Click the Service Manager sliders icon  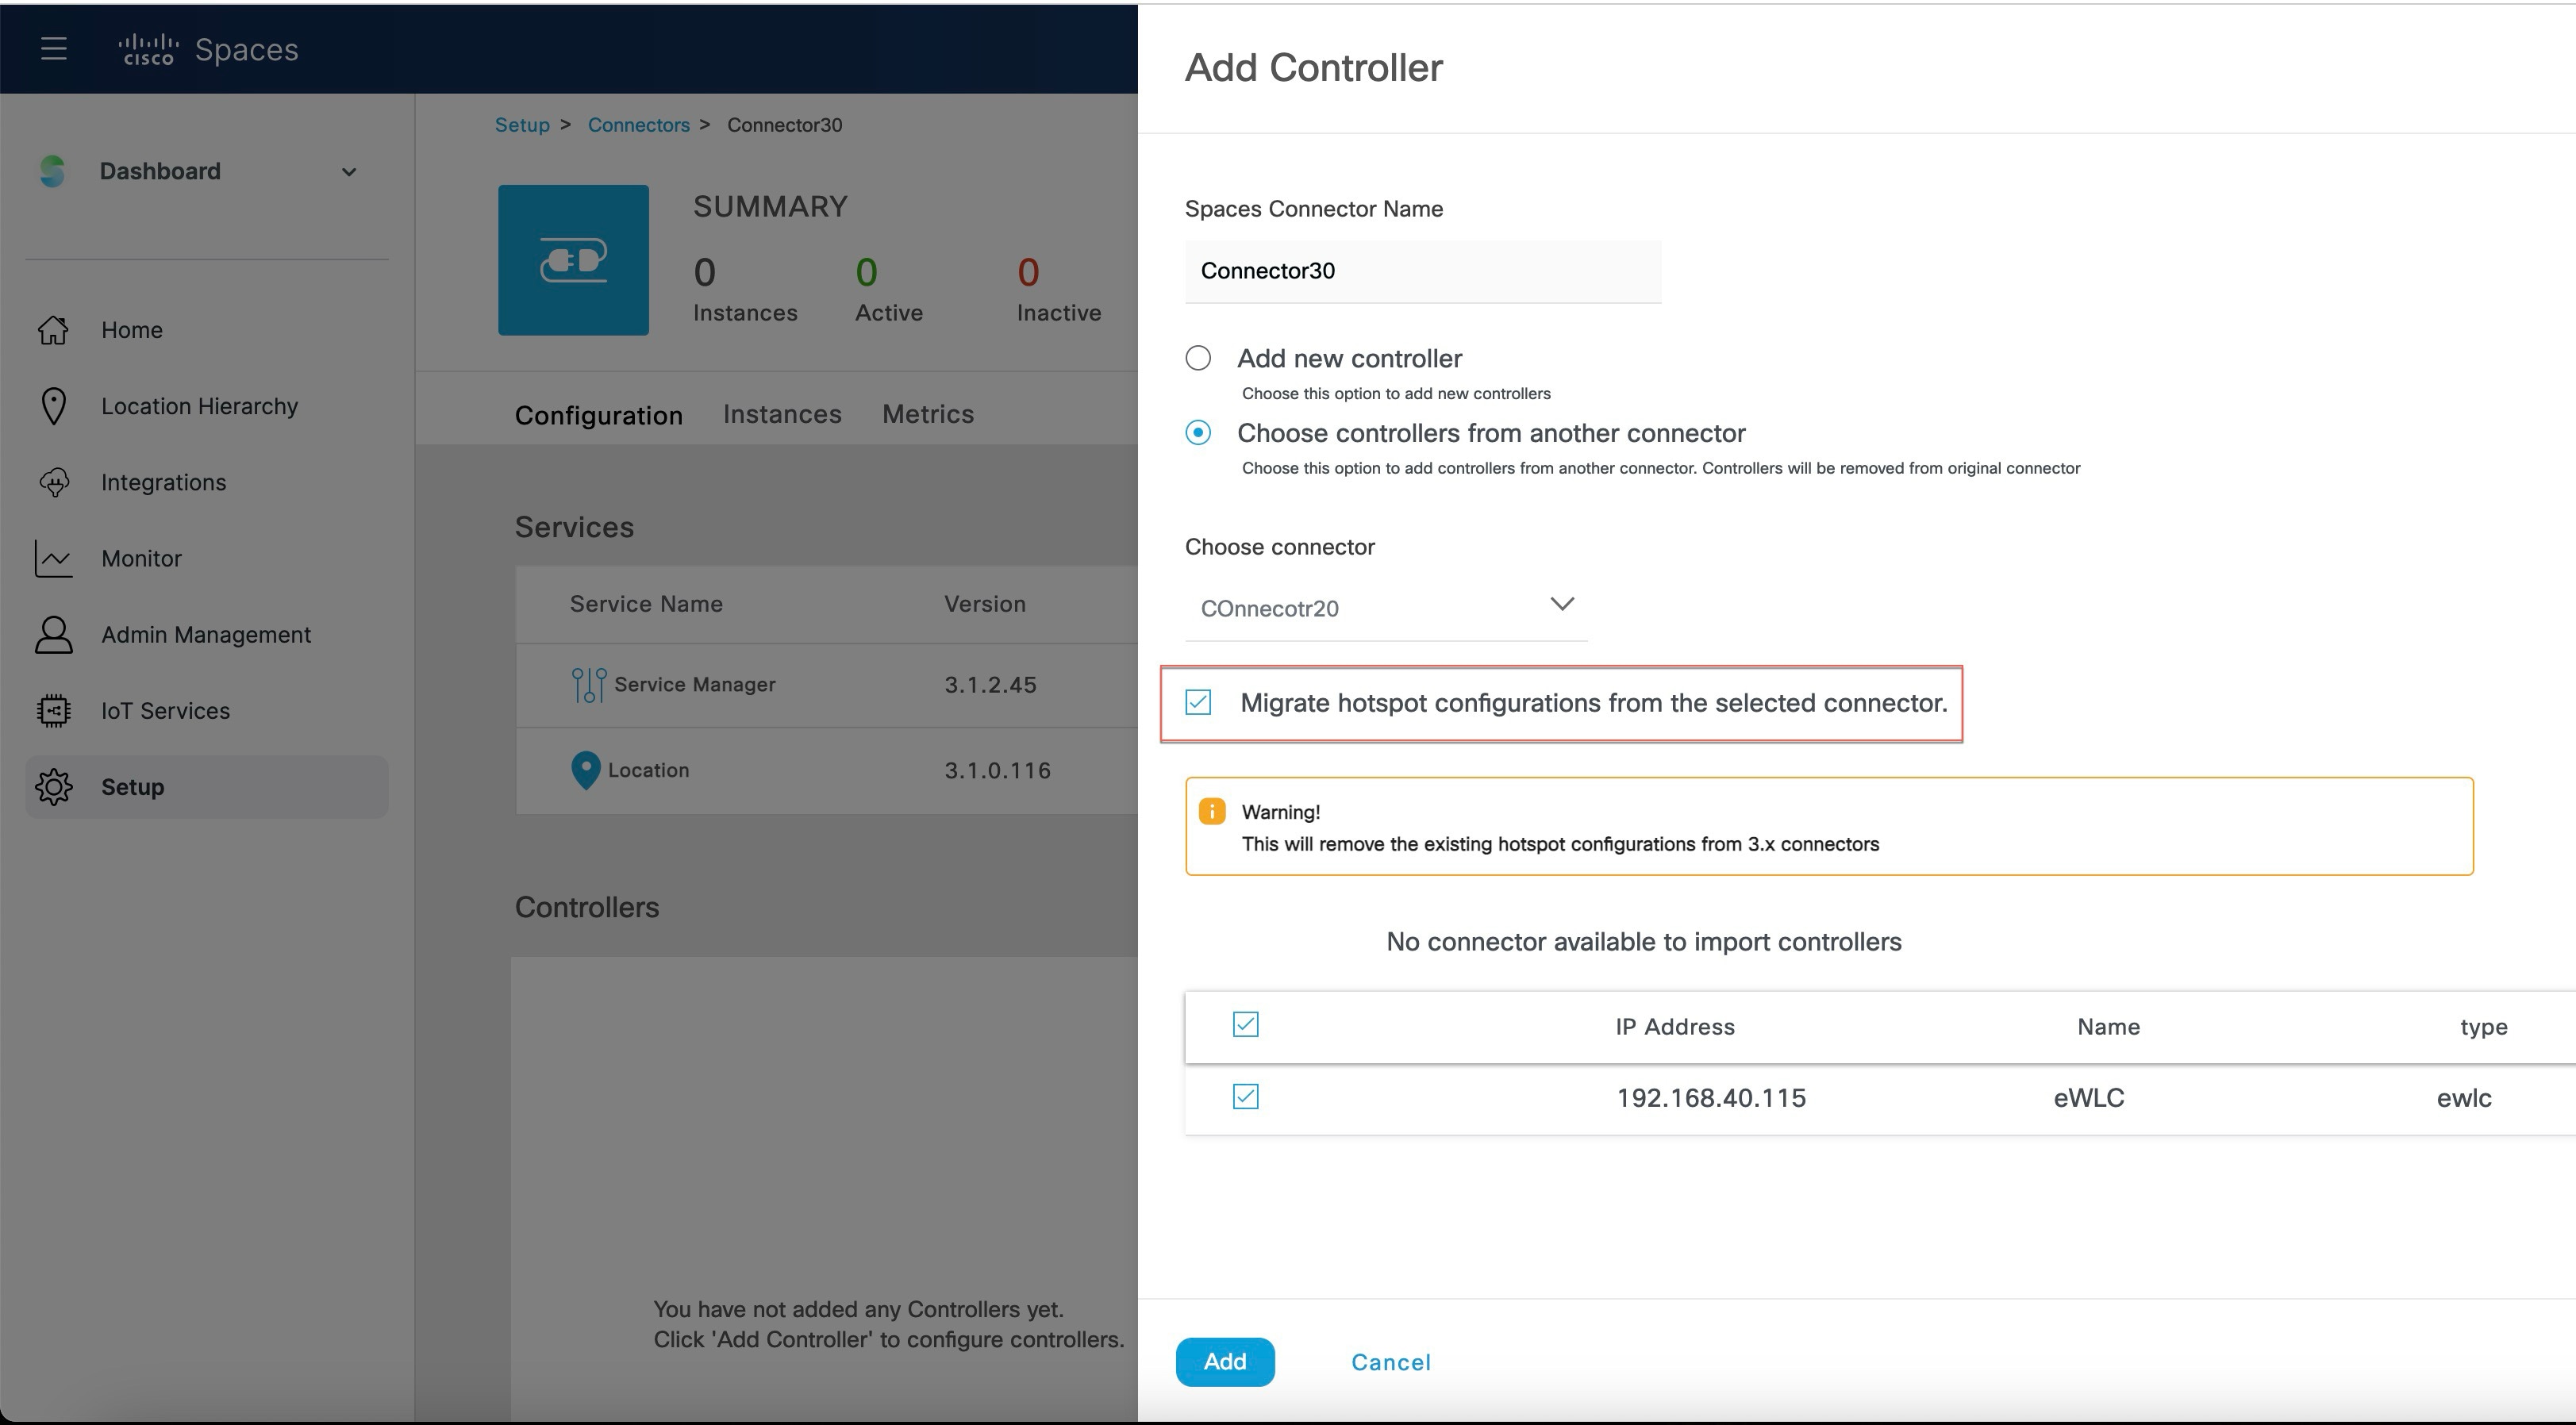point(589,685)
